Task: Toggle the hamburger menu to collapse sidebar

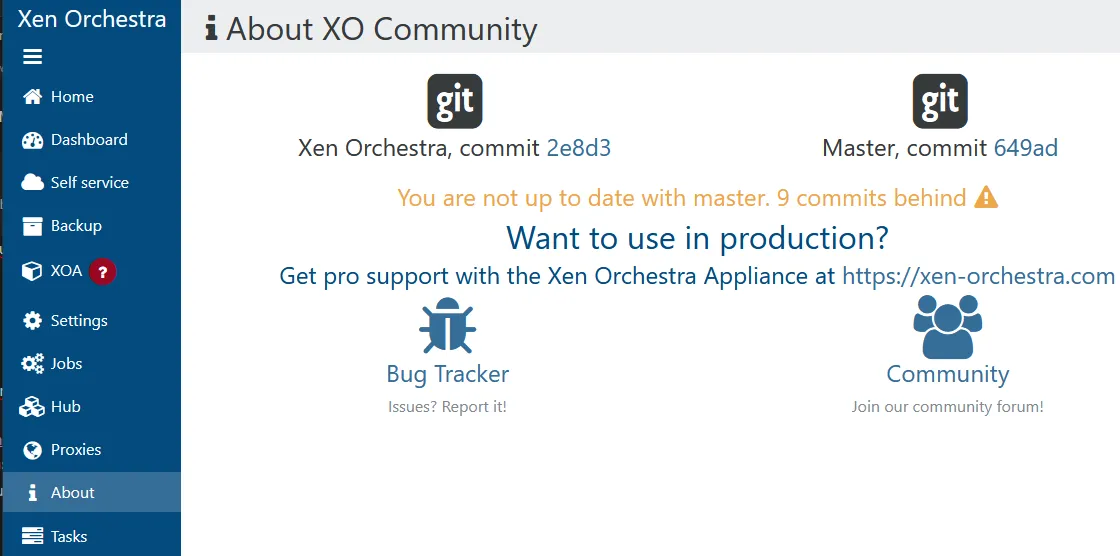Action: (x=33, y=57)
